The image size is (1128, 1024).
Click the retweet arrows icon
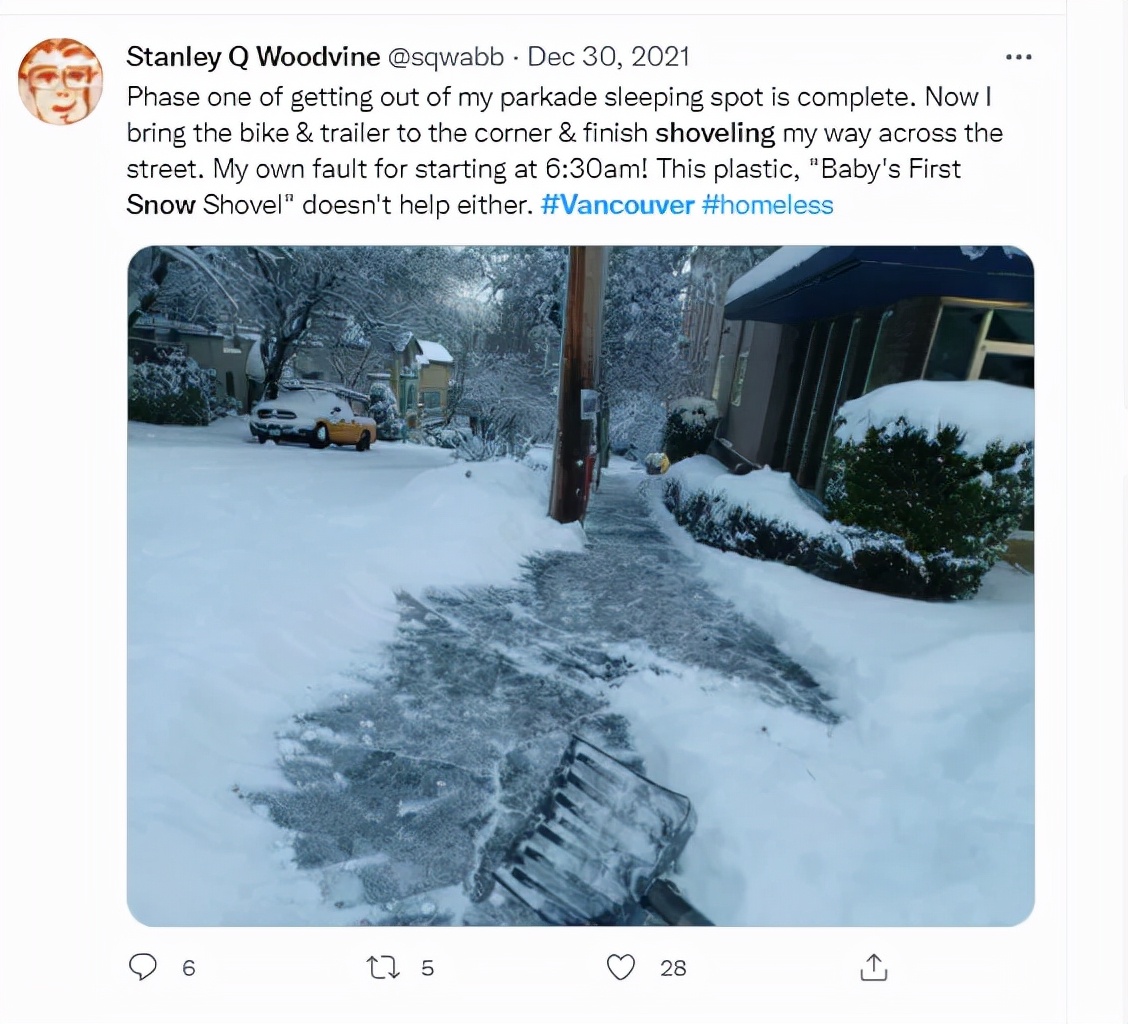[x=383, y=967]
